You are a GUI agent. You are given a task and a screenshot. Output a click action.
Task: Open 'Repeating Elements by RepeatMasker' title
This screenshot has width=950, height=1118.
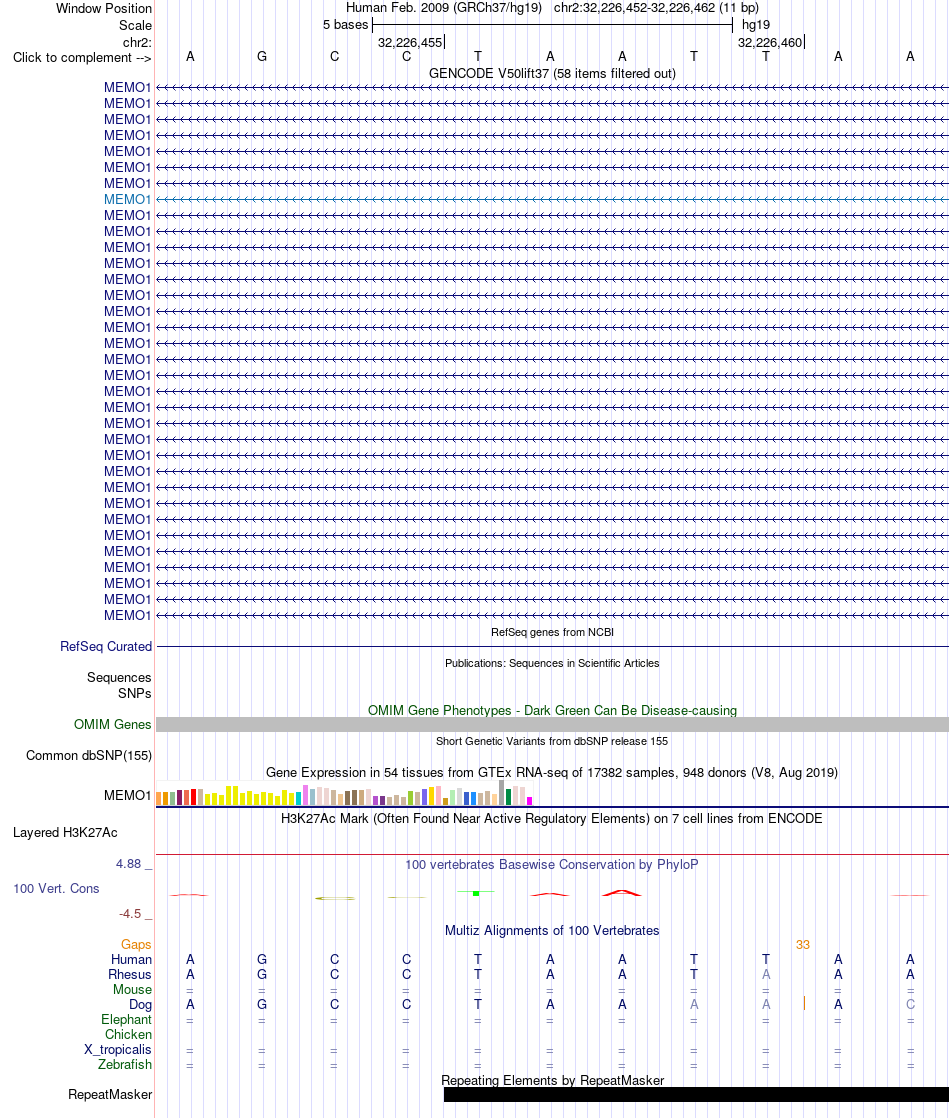point(552,1081)
